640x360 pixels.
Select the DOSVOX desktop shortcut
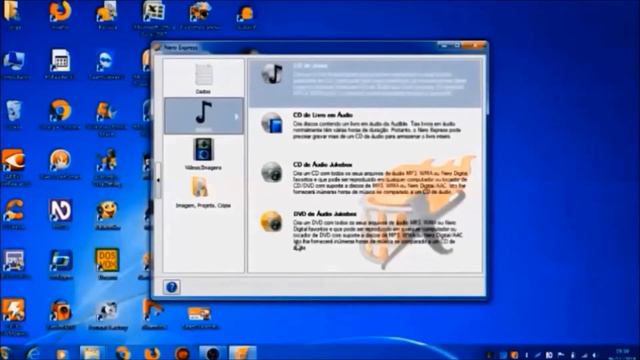(x=107, y=264)
